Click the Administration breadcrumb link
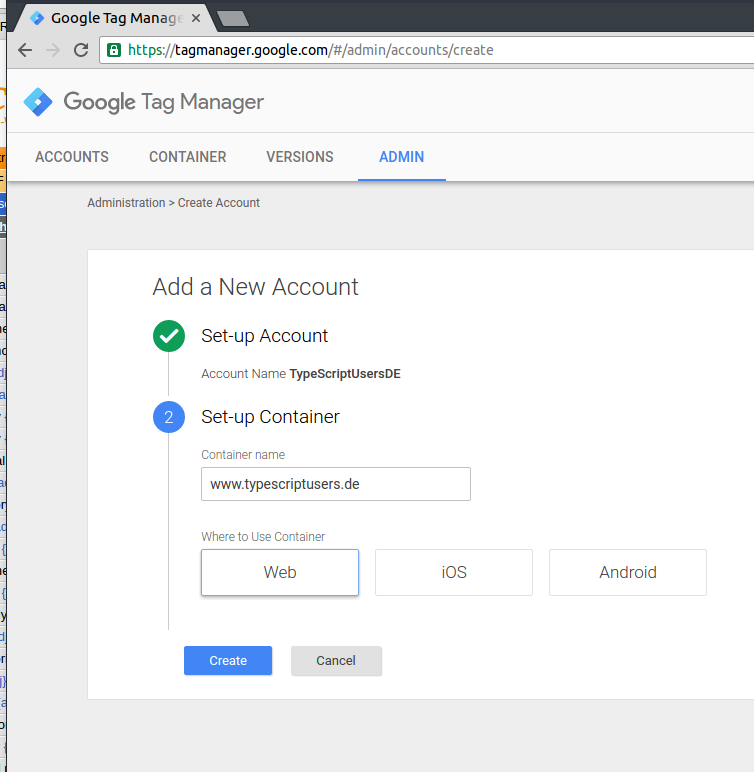754x772 pixels. coord(126,203)
